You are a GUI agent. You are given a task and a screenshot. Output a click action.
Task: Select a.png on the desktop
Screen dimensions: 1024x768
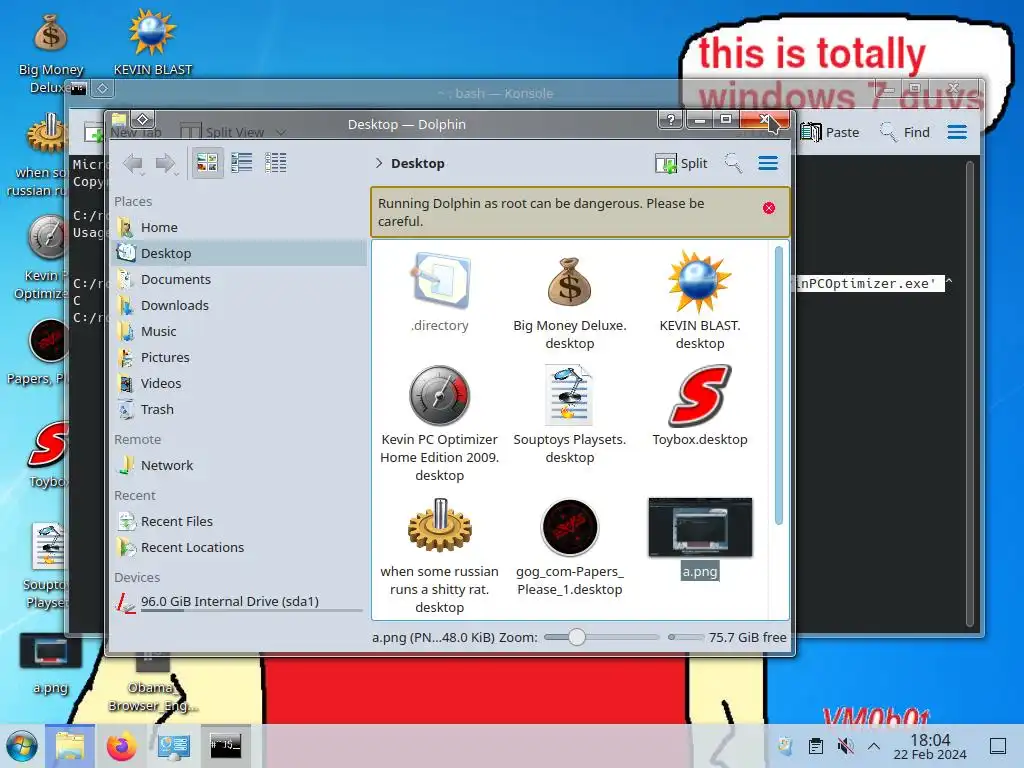click(50, 663)
